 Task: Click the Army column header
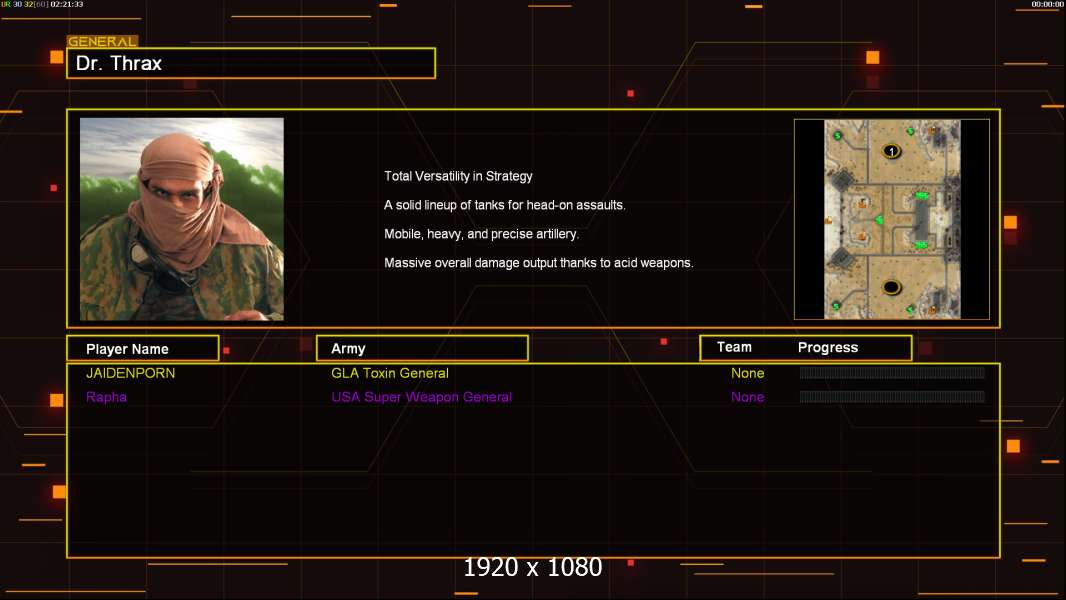point(422,349)
